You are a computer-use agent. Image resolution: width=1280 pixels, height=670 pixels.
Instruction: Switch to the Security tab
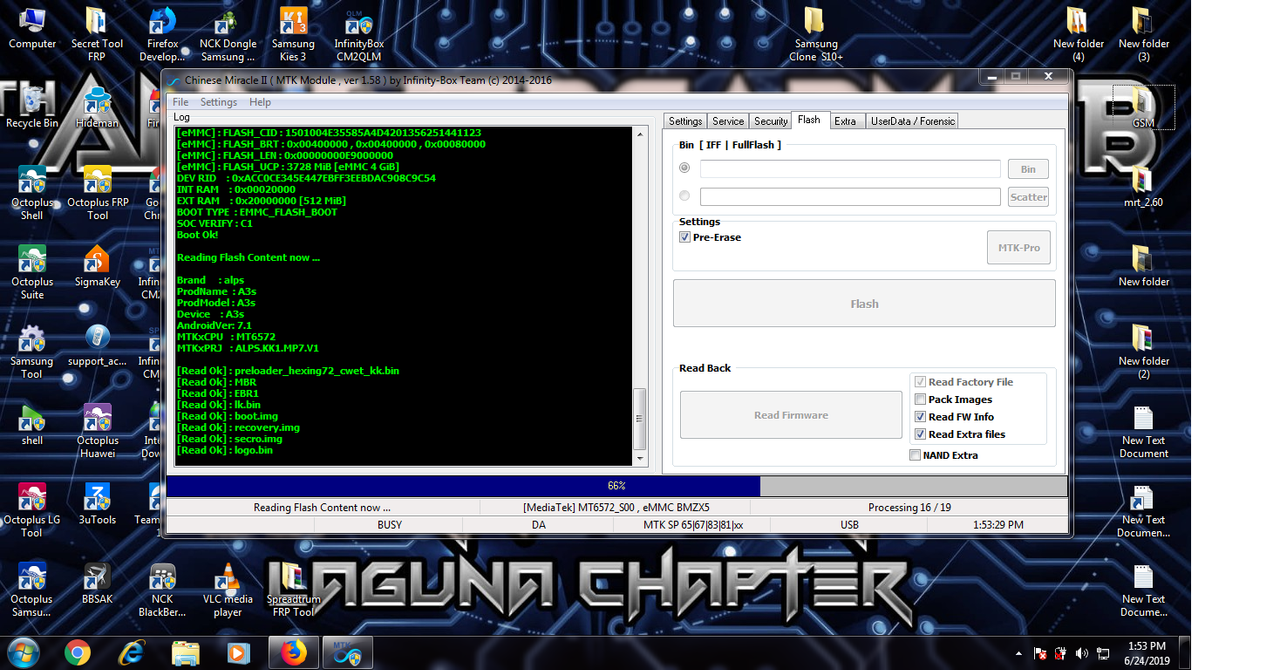[x=771, y=121]
